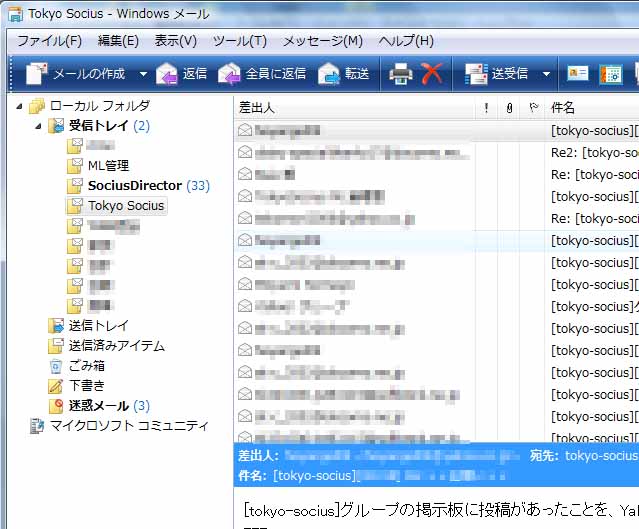The width and height of the screenshot is (639, 529).
Task: Click the マイクロソフト コミュニティ icon
Action: coord(37,426)
